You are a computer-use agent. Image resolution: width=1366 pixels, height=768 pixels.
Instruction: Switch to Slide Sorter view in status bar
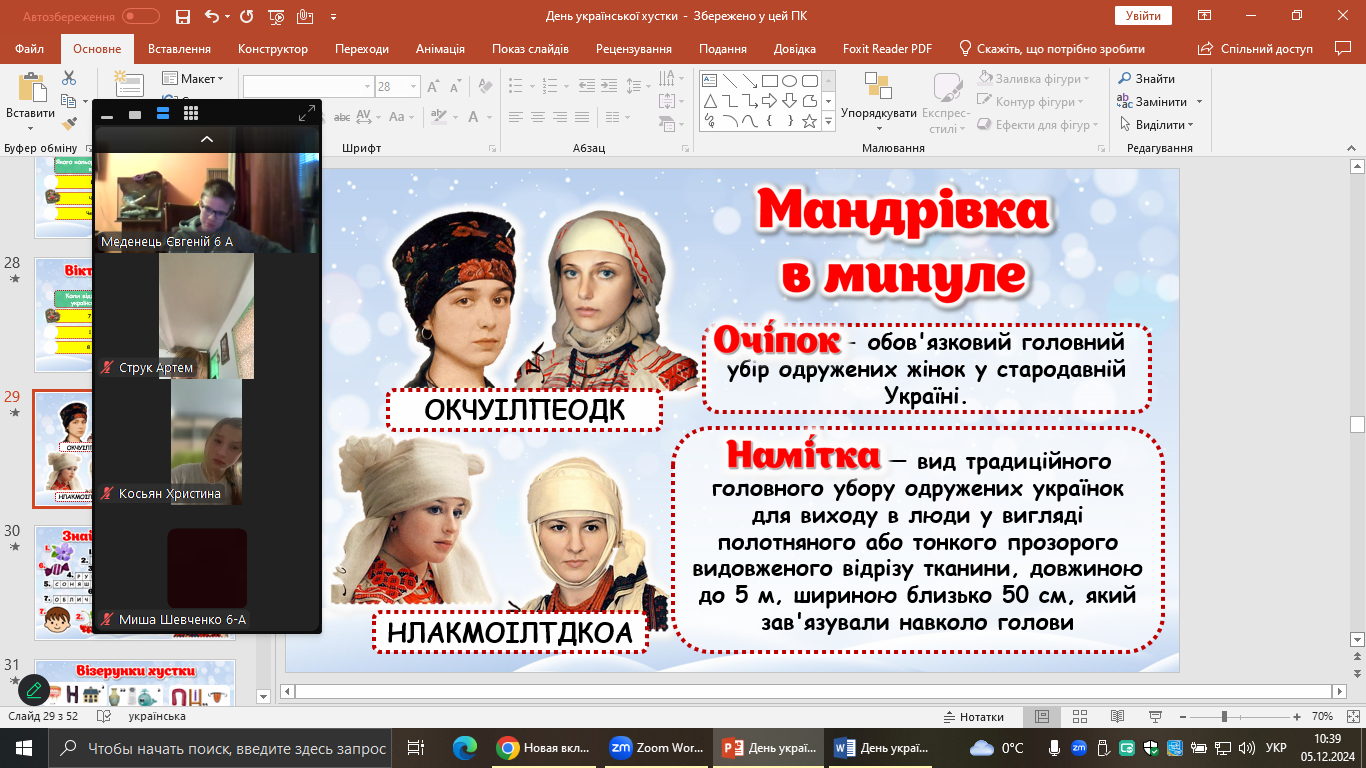coord(1079,717)
